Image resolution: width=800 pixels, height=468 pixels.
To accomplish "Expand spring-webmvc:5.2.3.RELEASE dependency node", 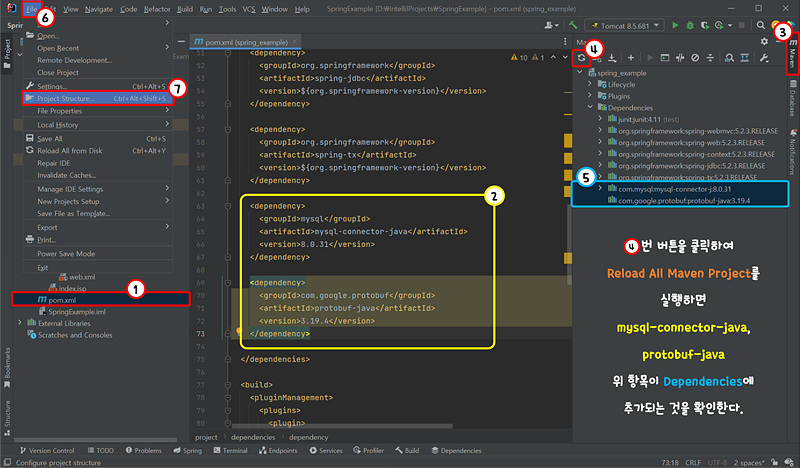I will click(600, 131).
